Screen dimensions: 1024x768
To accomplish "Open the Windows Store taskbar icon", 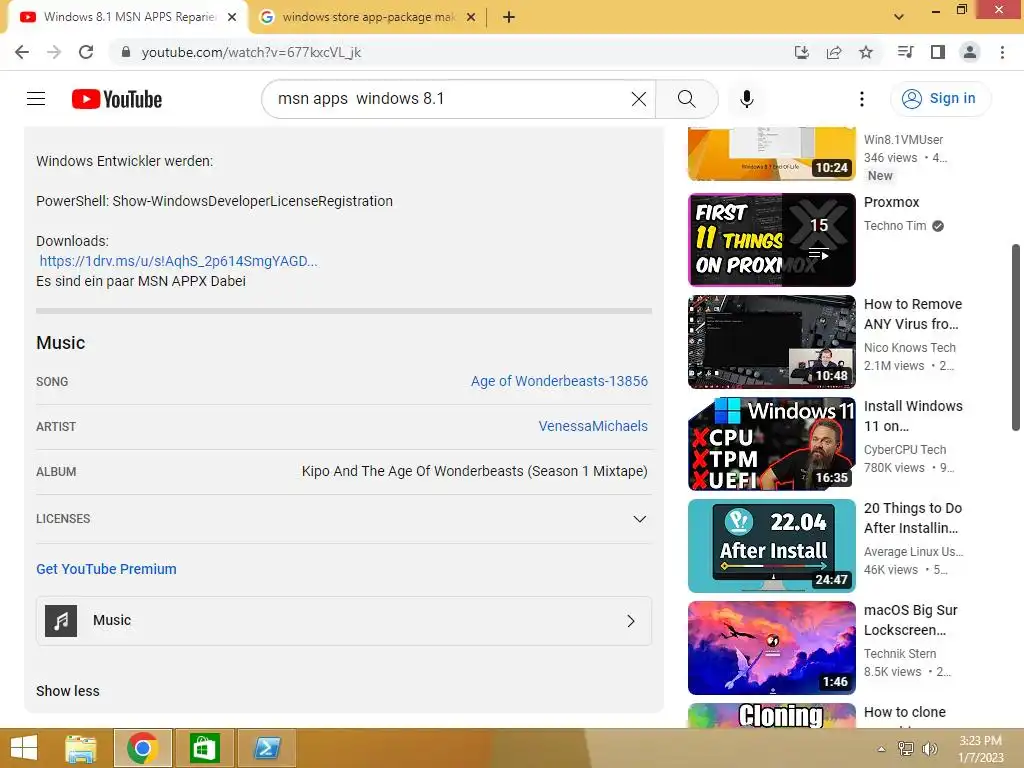I will 204,748.
